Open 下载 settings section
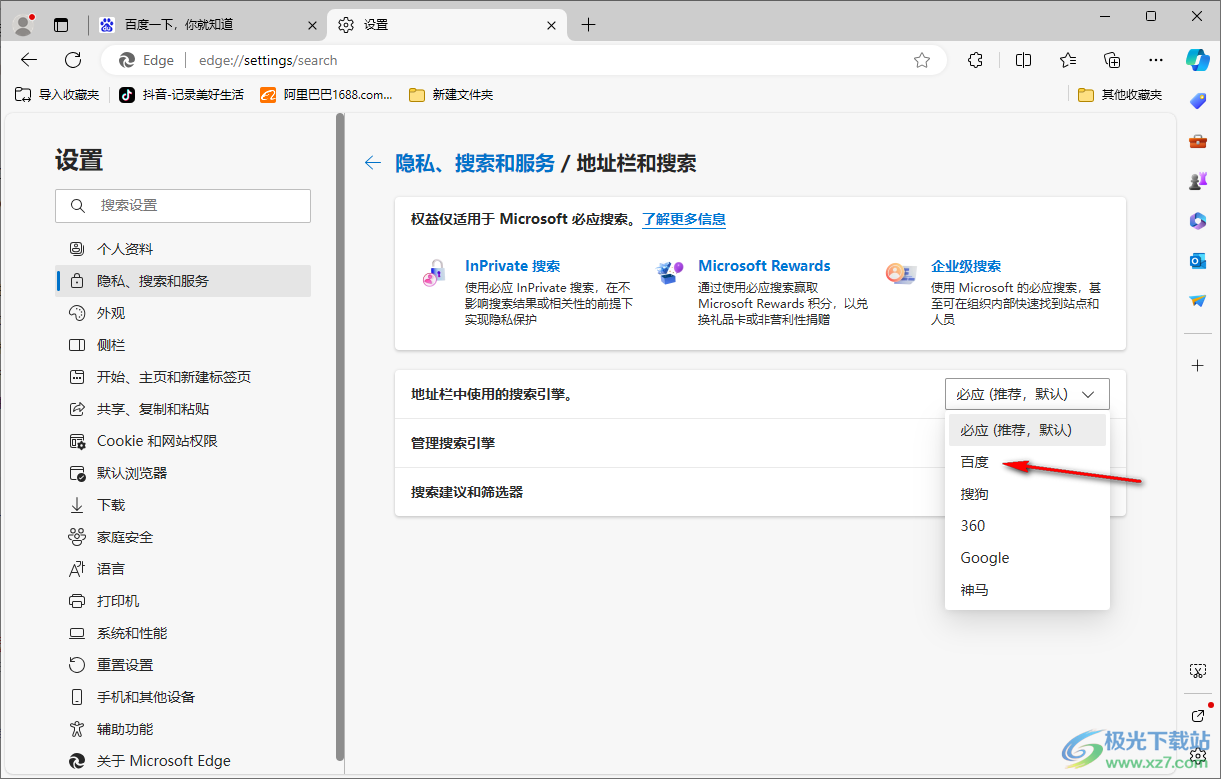Screen dimensions: 1221x779 click(x=183, y=505)
